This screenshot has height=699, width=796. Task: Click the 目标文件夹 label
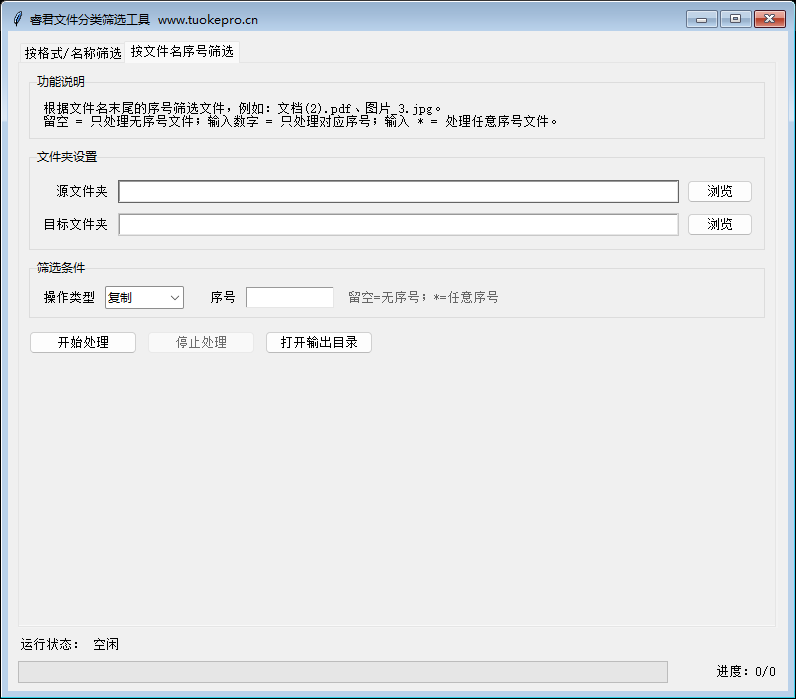(x=76, y=224)
